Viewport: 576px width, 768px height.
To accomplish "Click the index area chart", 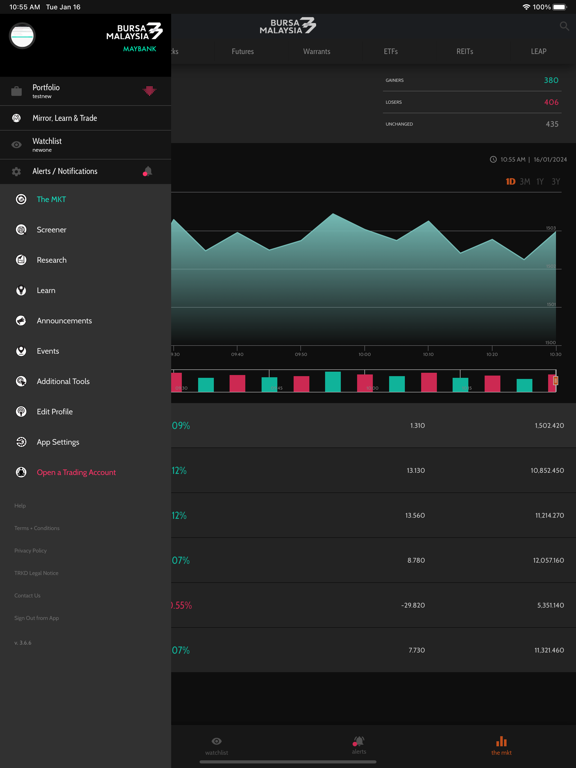I will [x=363, y=279].
